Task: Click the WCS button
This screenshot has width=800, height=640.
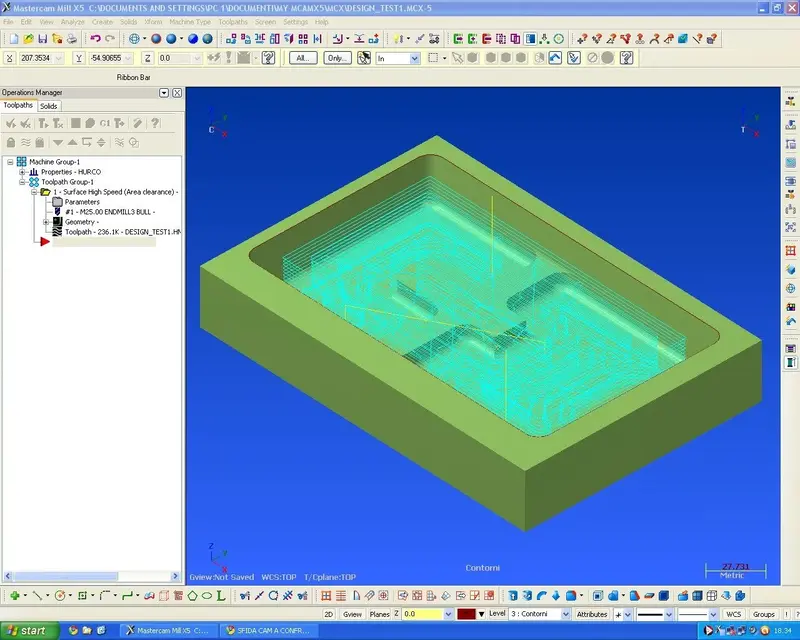Action: (734, 614)
